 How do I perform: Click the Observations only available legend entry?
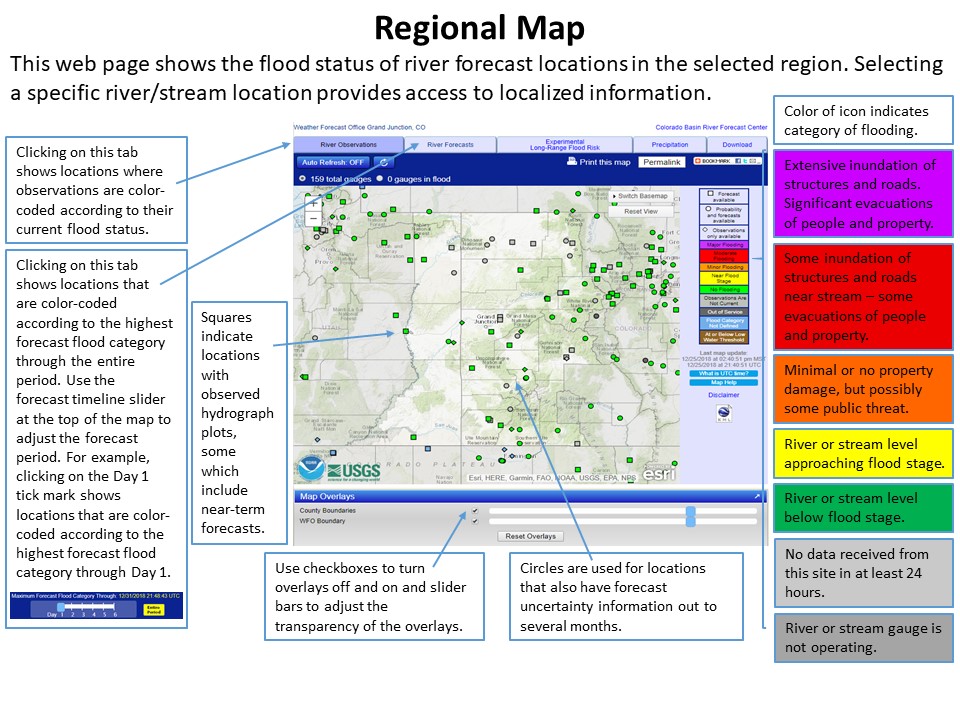click(x=724, y=233)
